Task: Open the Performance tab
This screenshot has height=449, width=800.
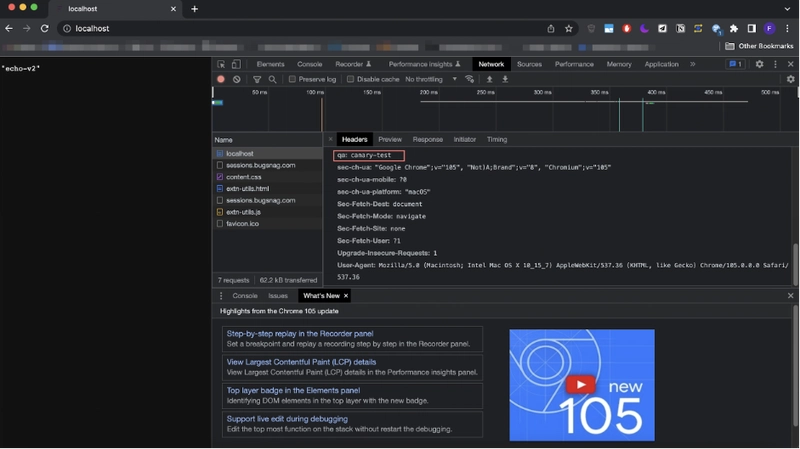Action: (574, 64)
